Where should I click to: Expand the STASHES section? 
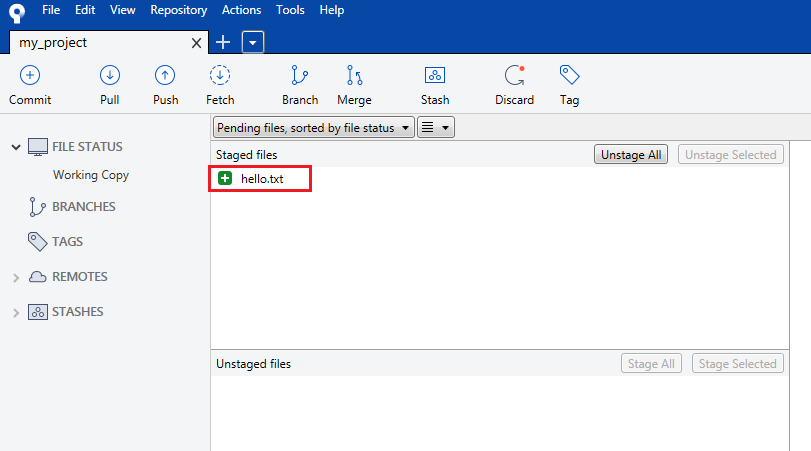click(16, 313)
